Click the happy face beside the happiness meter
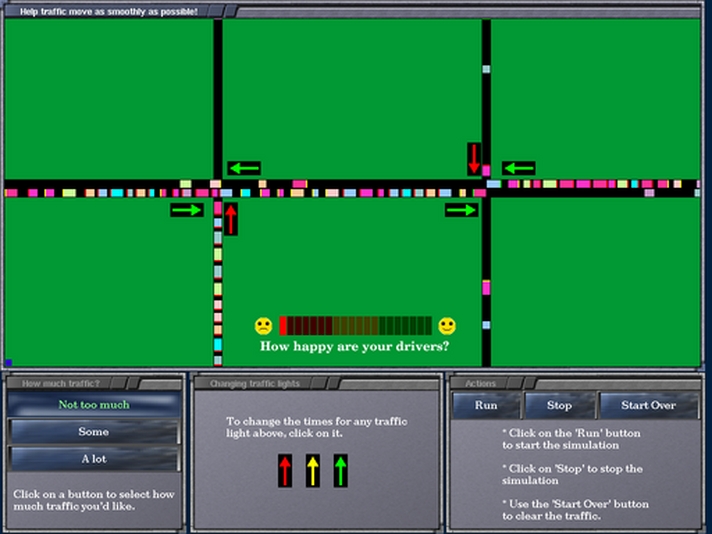The image size is (712, 534). click(x=447, y=326)
